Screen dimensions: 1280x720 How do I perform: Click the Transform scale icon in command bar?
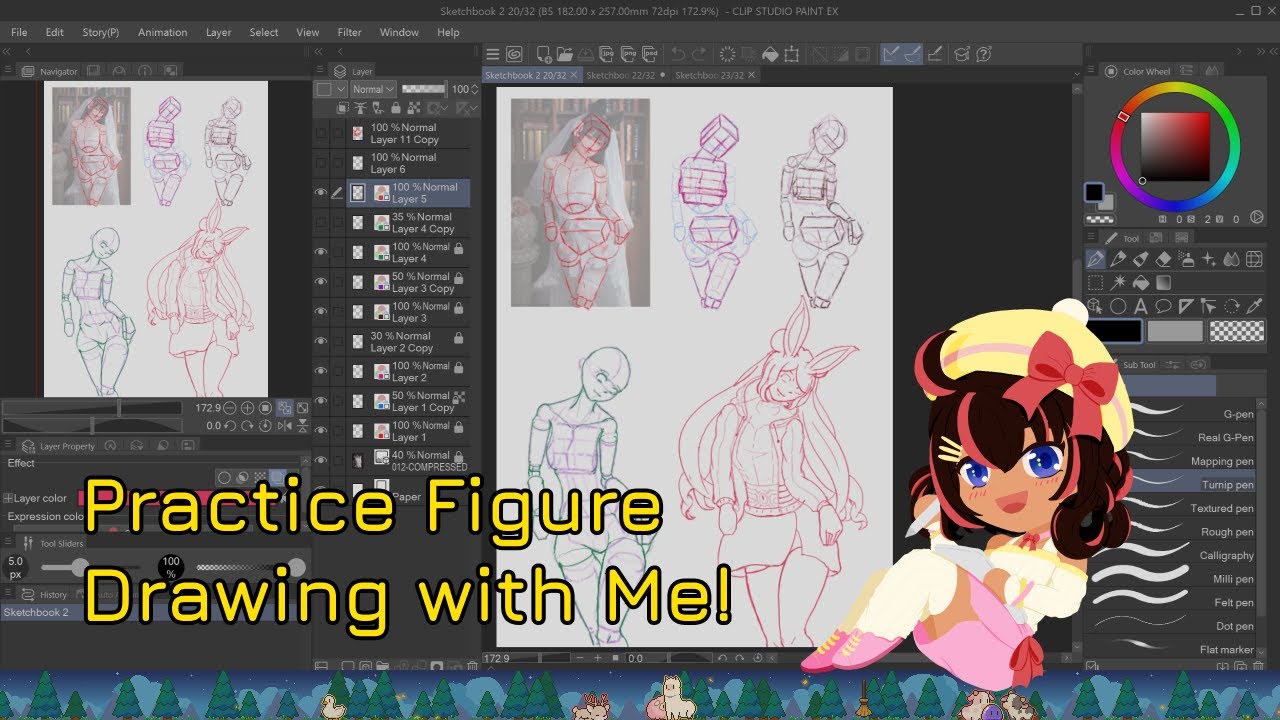coord(792,54)
